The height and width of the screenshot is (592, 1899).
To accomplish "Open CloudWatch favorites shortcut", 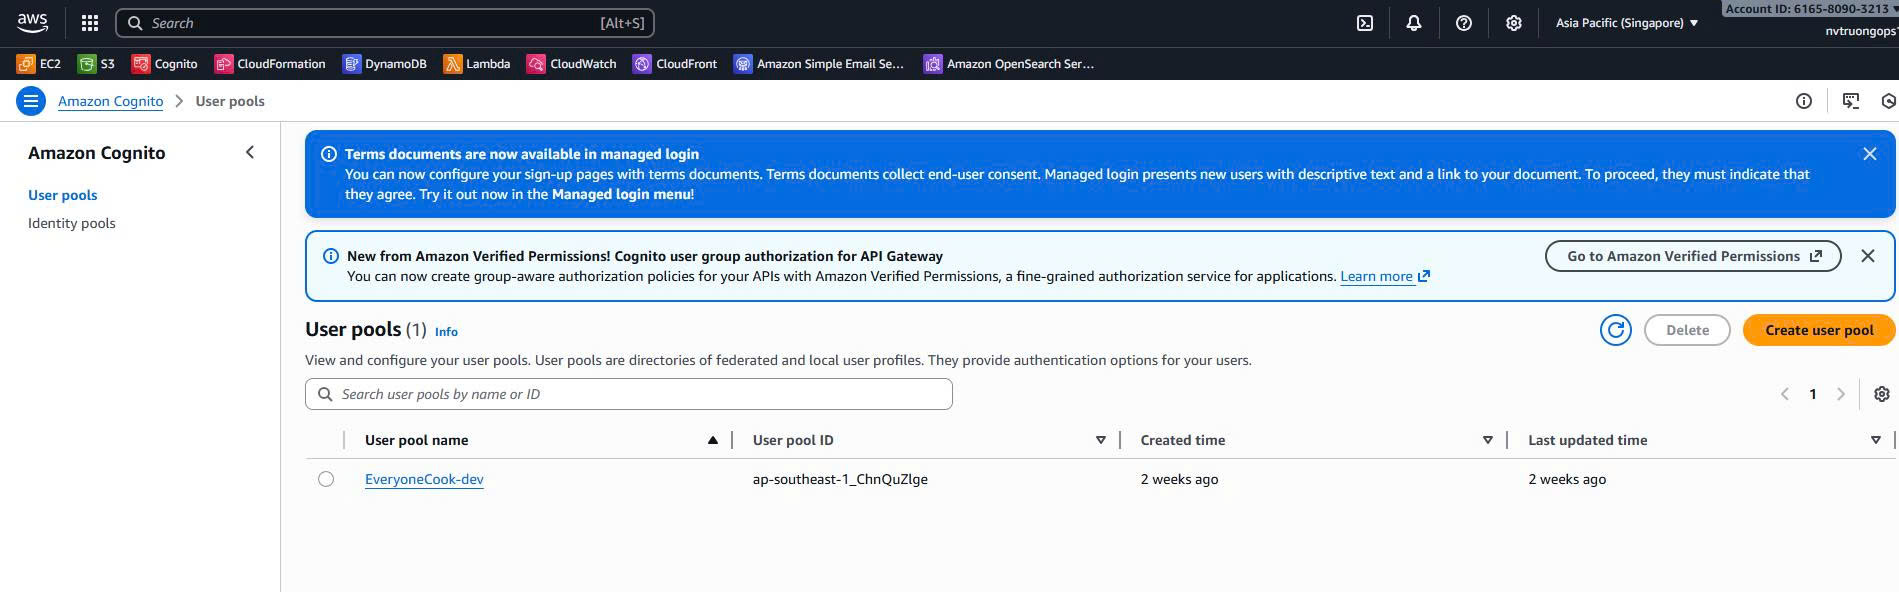I will (x=572, y=64).
